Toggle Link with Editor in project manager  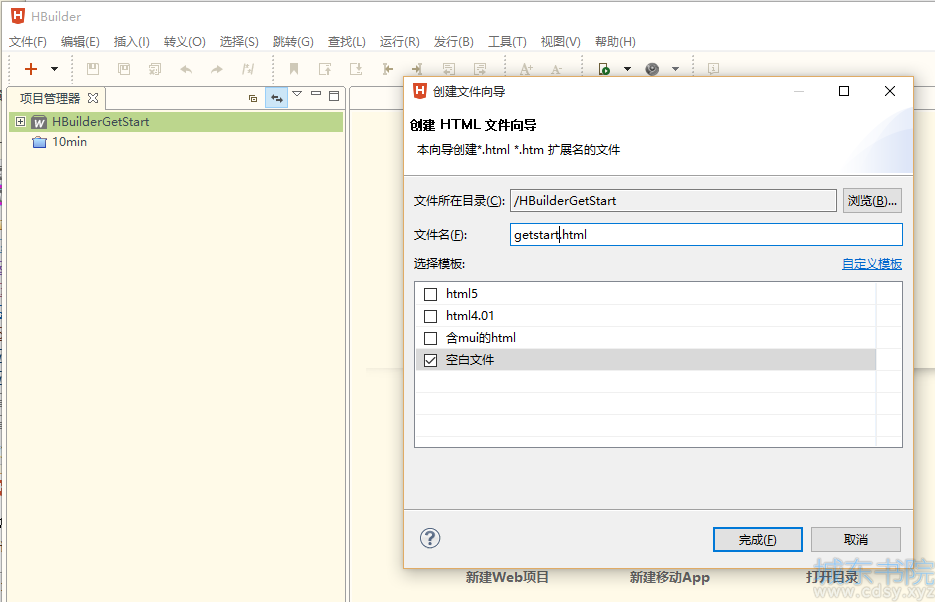pyautogui.click(x=277, y=98)
